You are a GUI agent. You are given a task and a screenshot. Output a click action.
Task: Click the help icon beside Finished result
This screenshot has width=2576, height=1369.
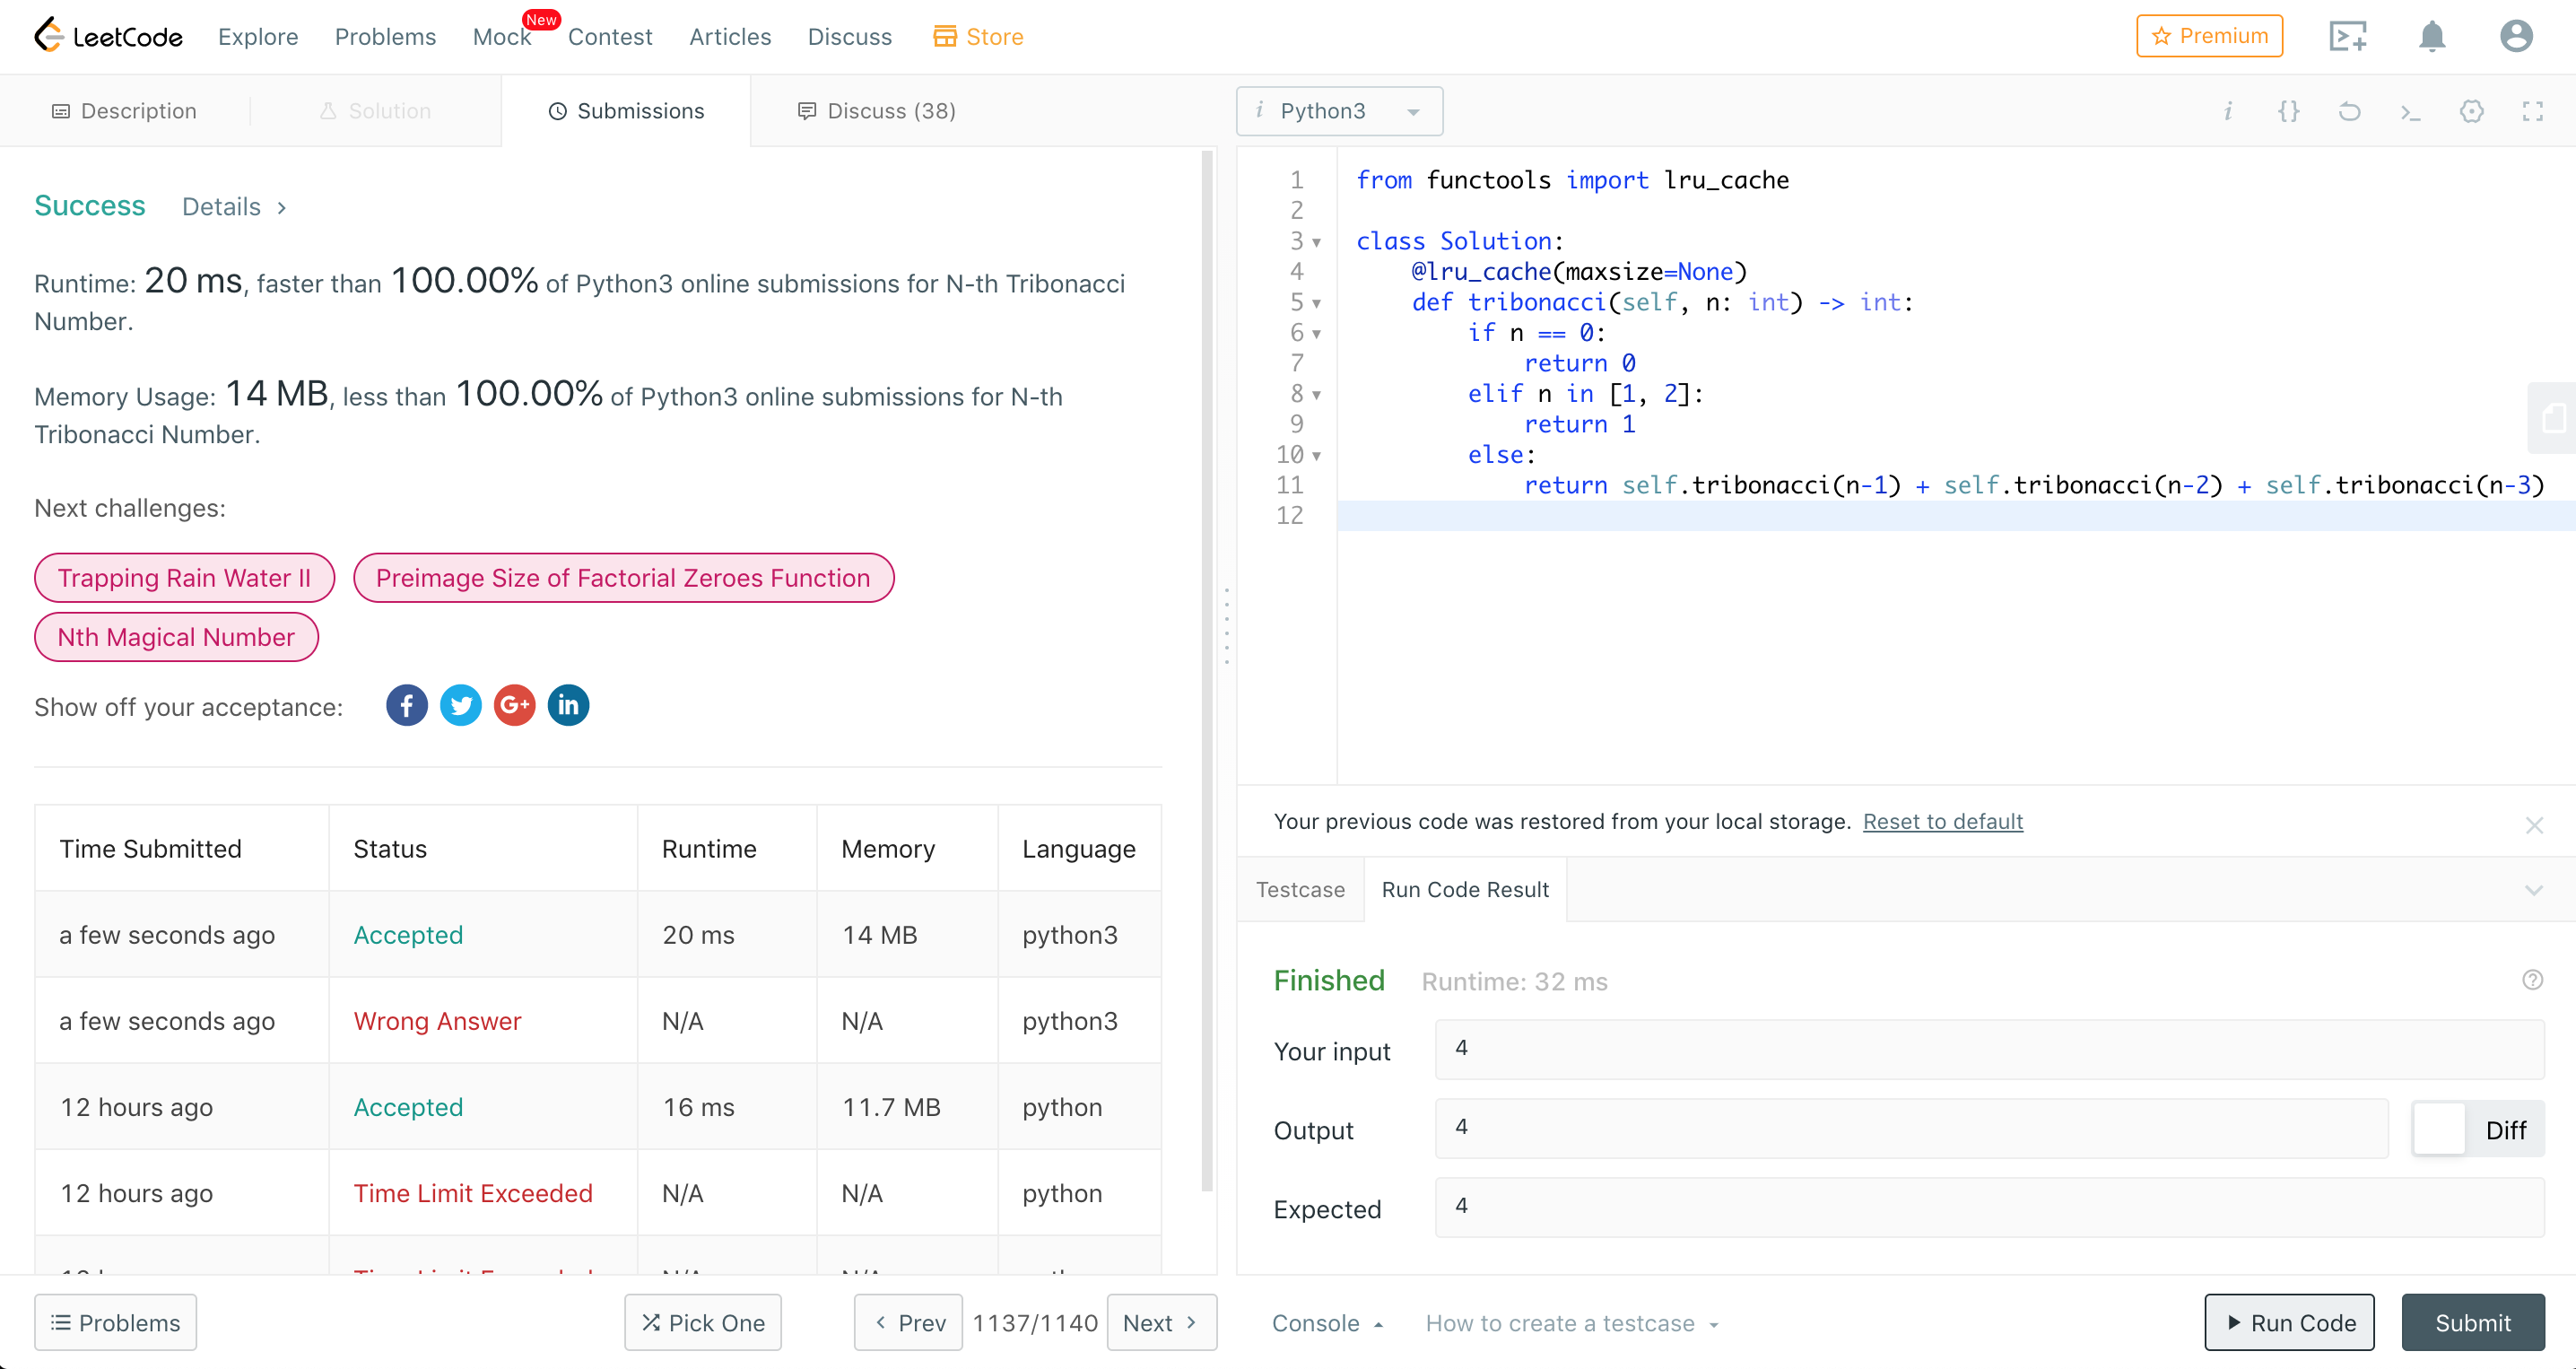point(2532,980)
